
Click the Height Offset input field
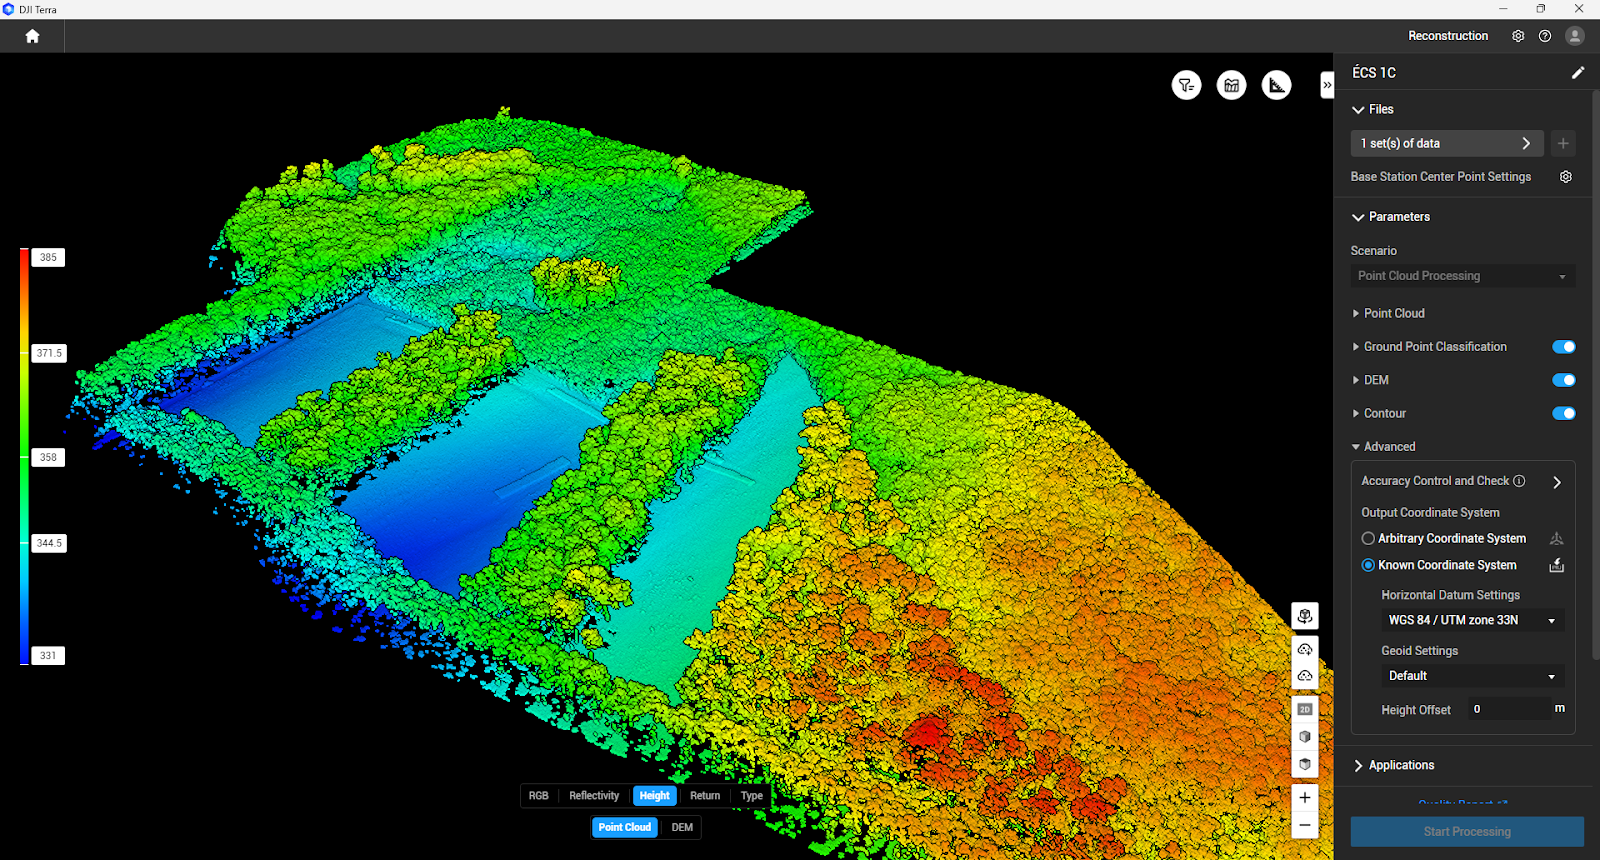pos(1507,709)
